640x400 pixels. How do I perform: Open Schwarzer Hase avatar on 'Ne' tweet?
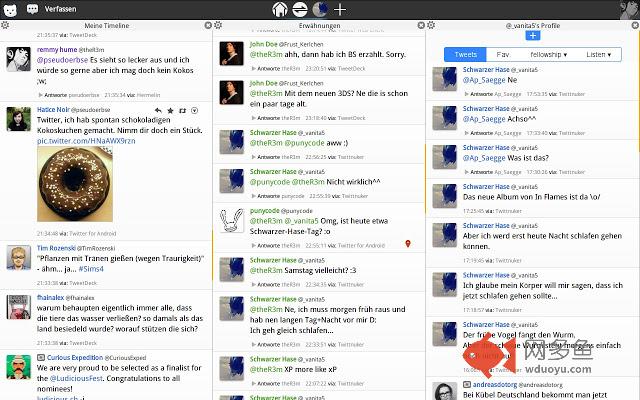click(444, 79)
